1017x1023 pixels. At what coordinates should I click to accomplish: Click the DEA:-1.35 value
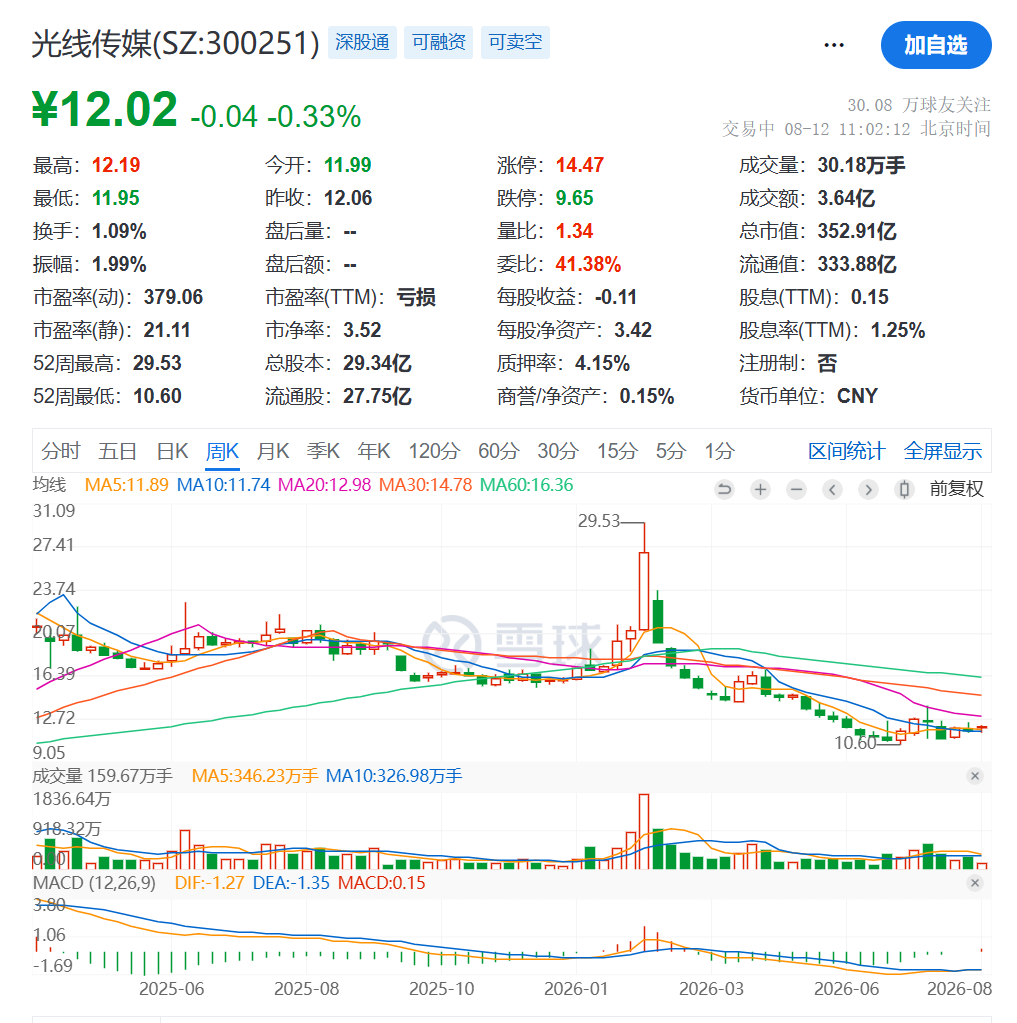click(291, 883)
